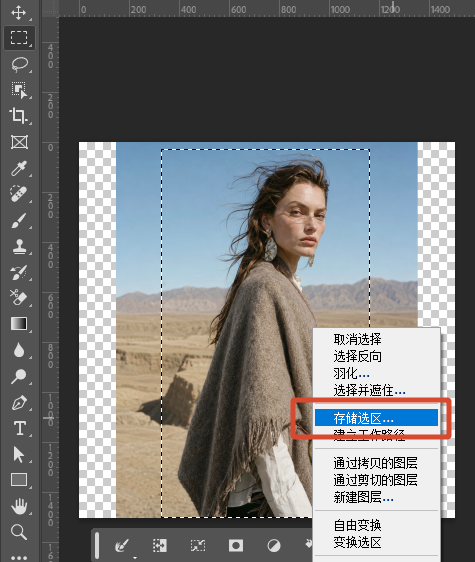Select the Brush tool
The height and width of the screenshot is (562, 475).
19,220
